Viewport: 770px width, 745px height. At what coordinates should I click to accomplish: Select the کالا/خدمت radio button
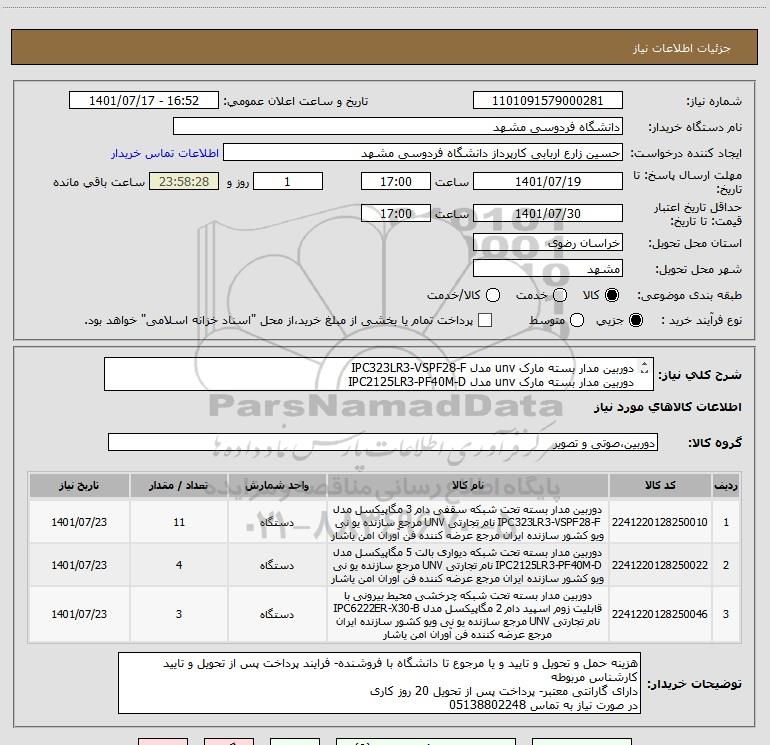coord(493,295)
